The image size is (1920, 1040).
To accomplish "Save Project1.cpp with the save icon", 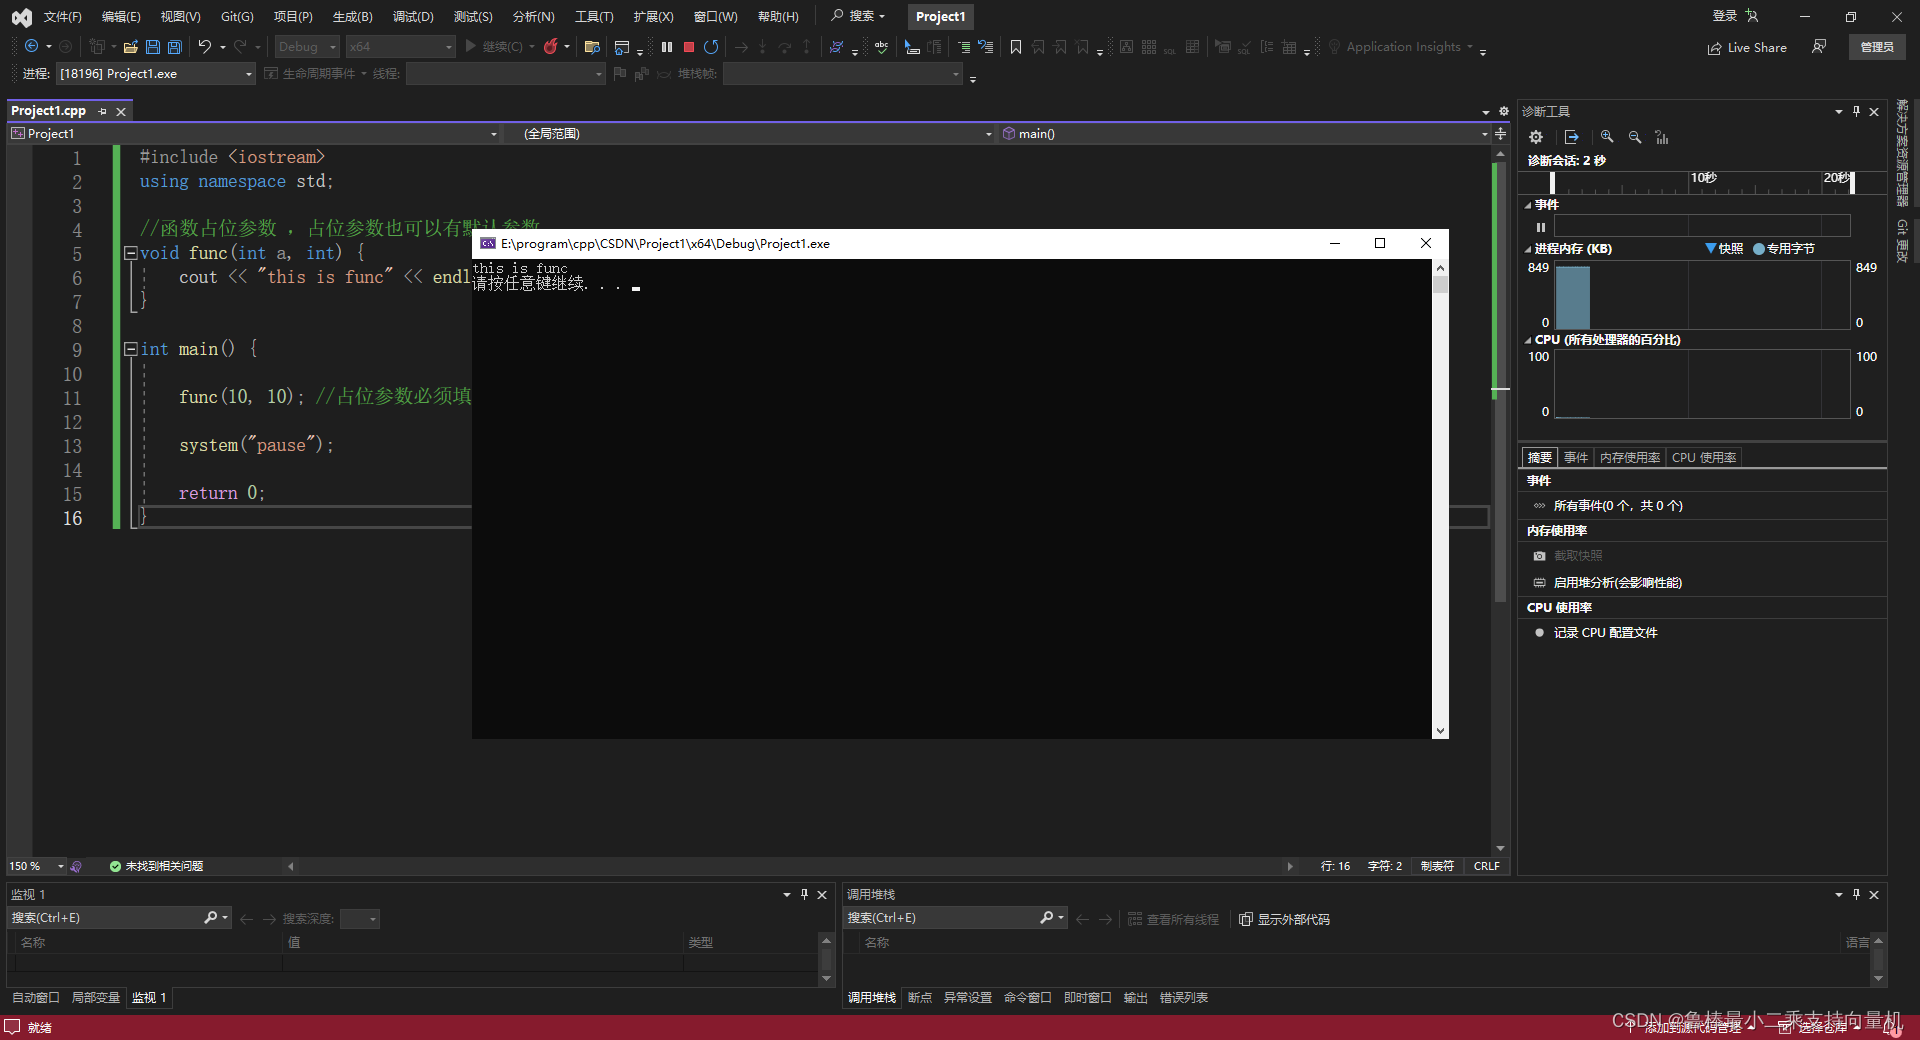I will [153, 47].
